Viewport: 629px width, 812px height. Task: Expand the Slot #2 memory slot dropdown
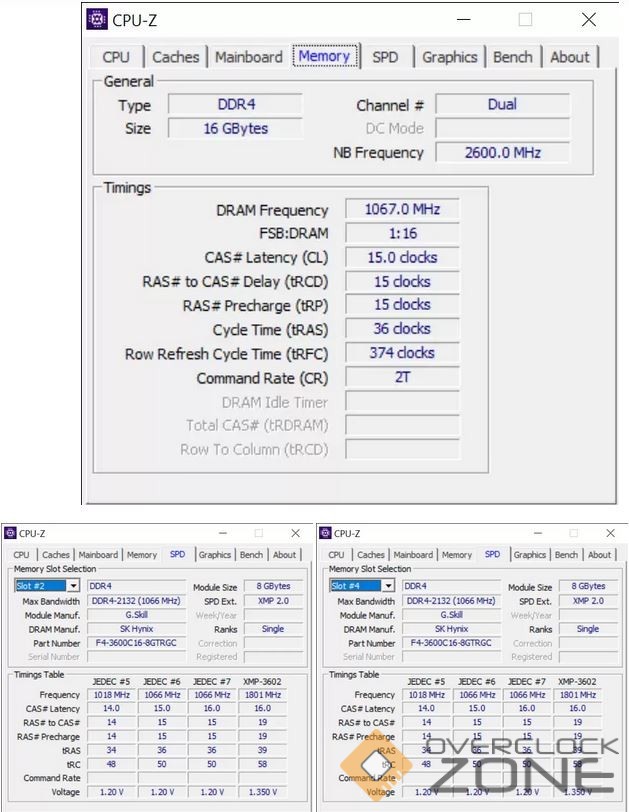click(74, 586)
